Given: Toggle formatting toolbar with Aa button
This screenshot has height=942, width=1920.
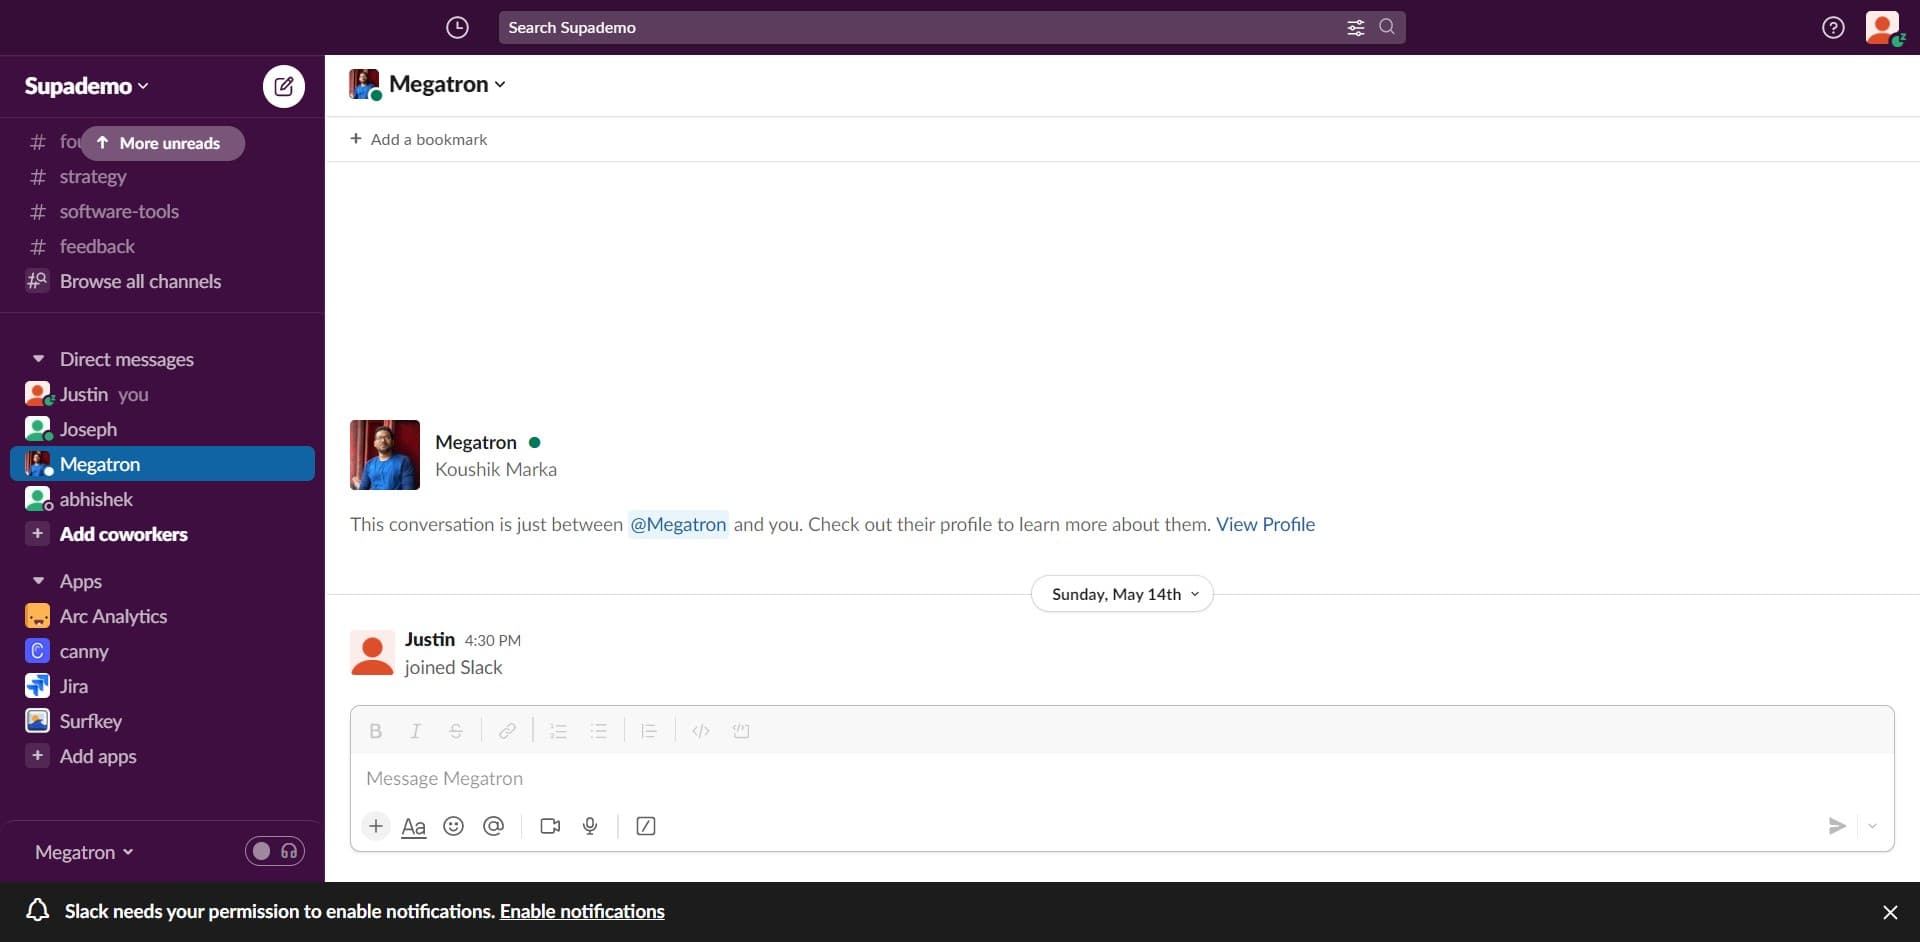Looking at the screenshot, I should 413,826.
